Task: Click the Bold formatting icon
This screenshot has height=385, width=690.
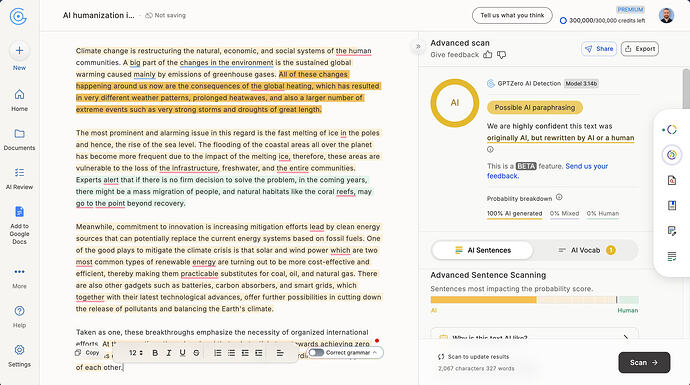Action: point(155,353)
